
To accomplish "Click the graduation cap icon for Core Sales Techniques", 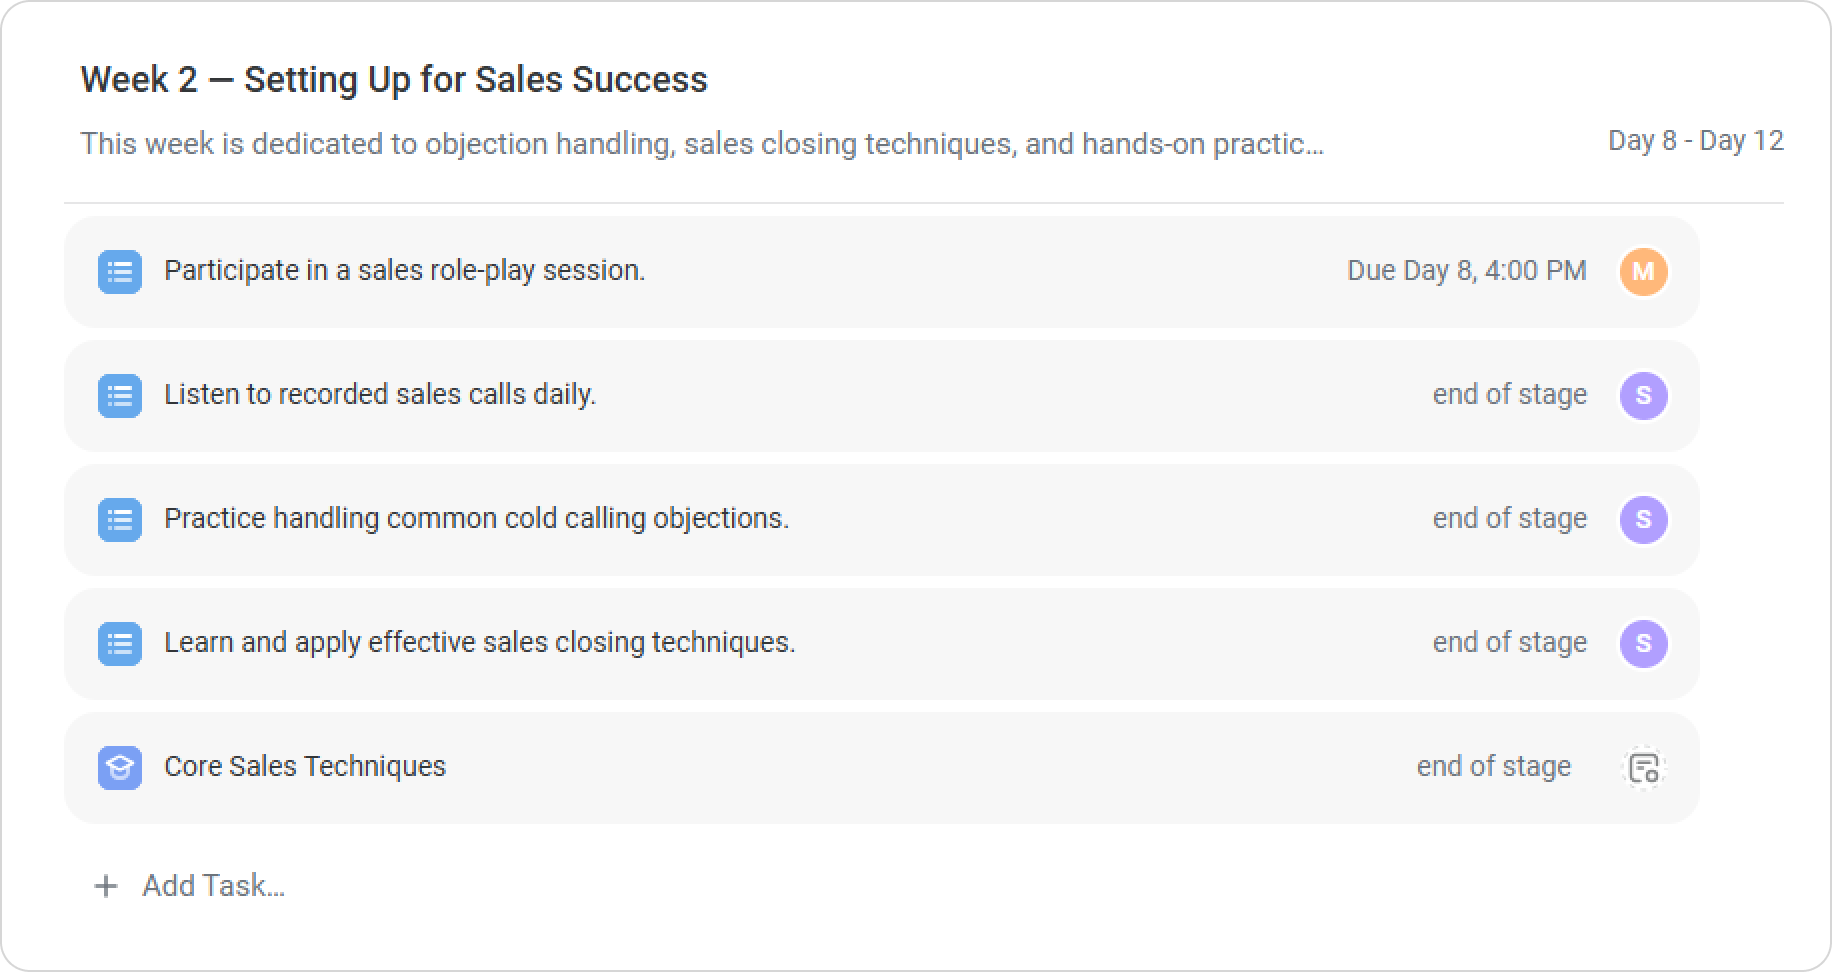I will pos(119,768).
